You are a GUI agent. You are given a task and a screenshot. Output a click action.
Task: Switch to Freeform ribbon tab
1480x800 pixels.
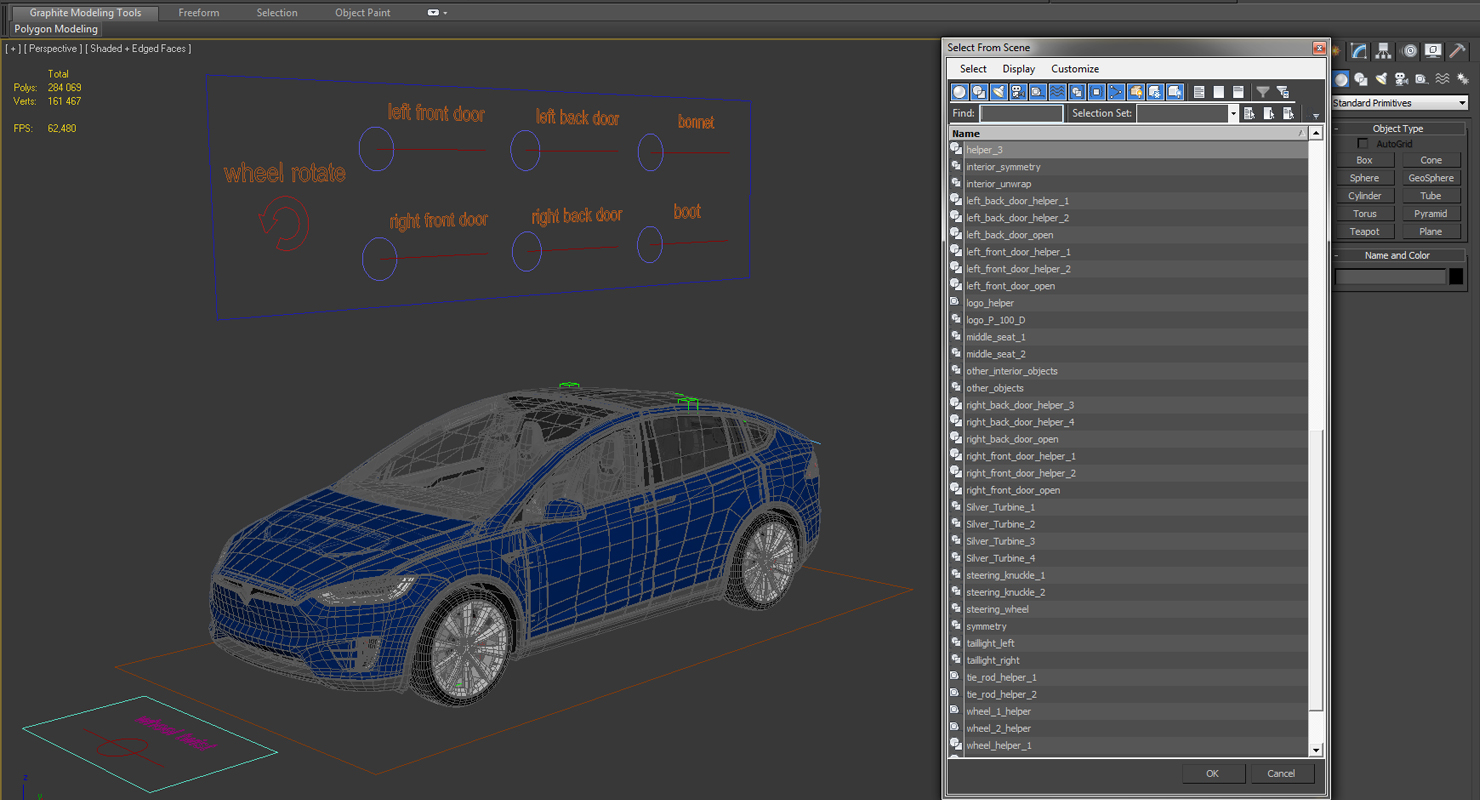point(199,13)
